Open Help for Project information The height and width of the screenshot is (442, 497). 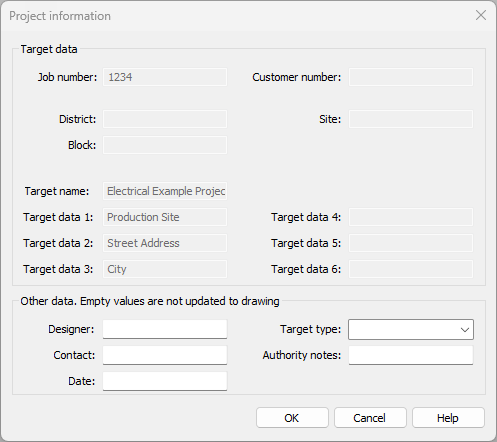(448, 417)
